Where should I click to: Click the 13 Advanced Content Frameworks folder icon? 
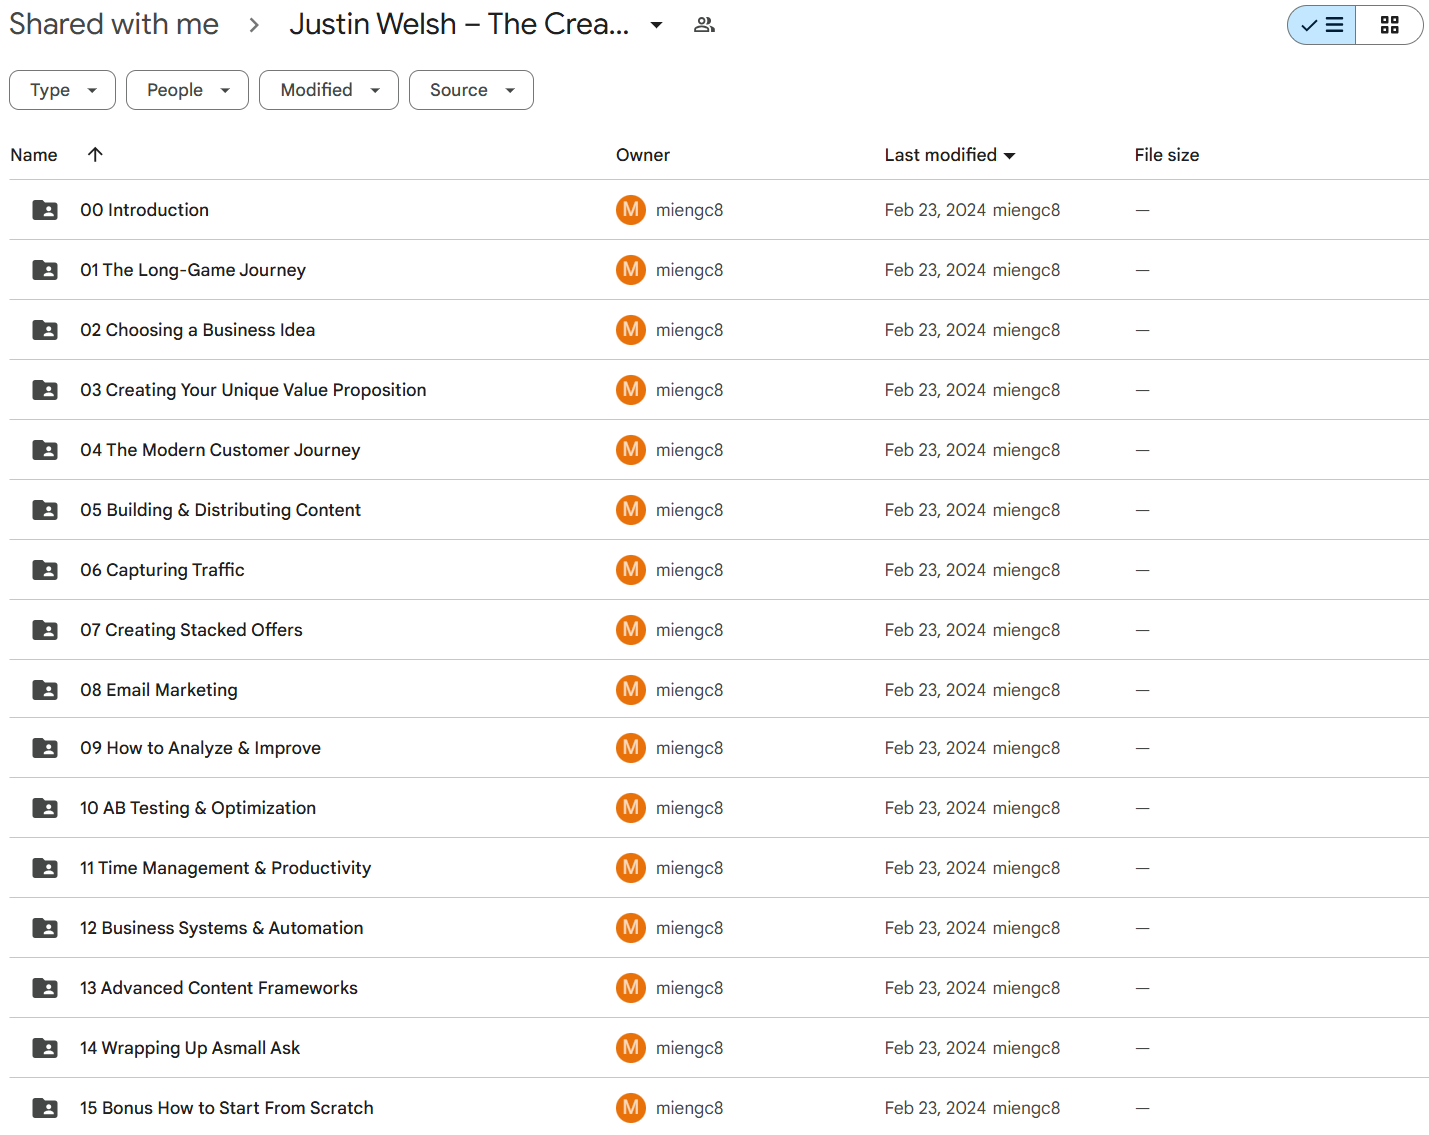pos(45,988)
